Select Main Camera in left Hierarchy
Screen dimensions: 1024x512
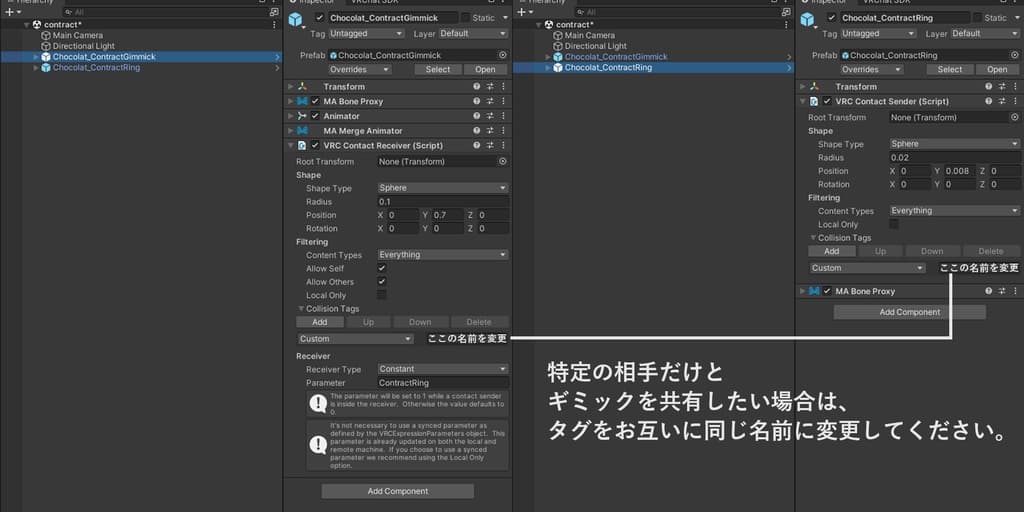coord(78,35)
